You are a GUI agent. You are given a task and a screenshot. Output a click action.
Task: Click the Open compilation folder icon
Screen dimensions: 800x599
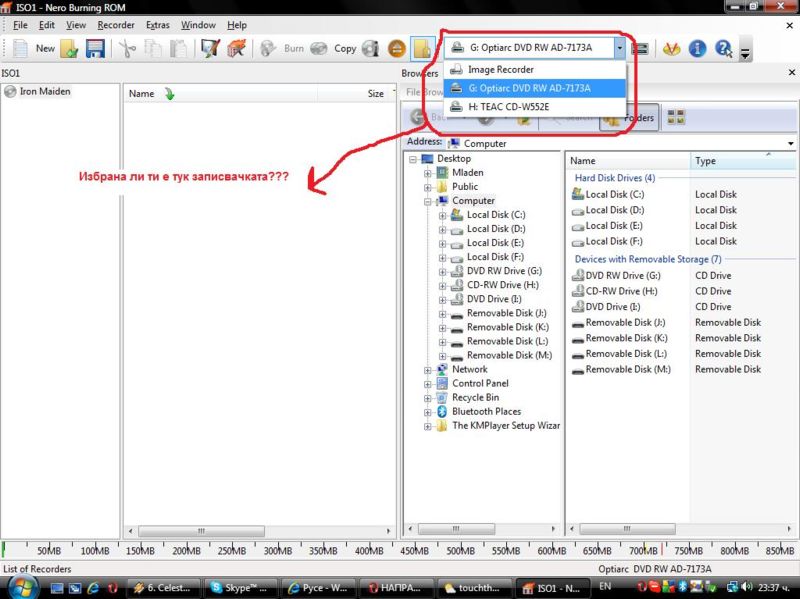click(69, 49)
